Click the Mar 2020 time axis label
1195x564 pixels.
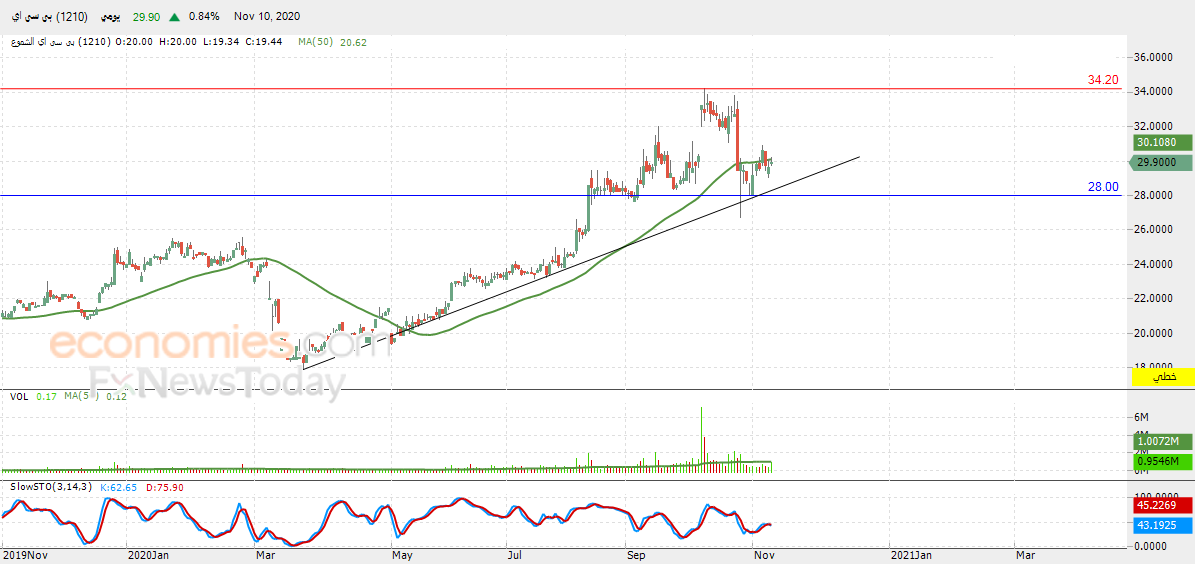[267, 556]
